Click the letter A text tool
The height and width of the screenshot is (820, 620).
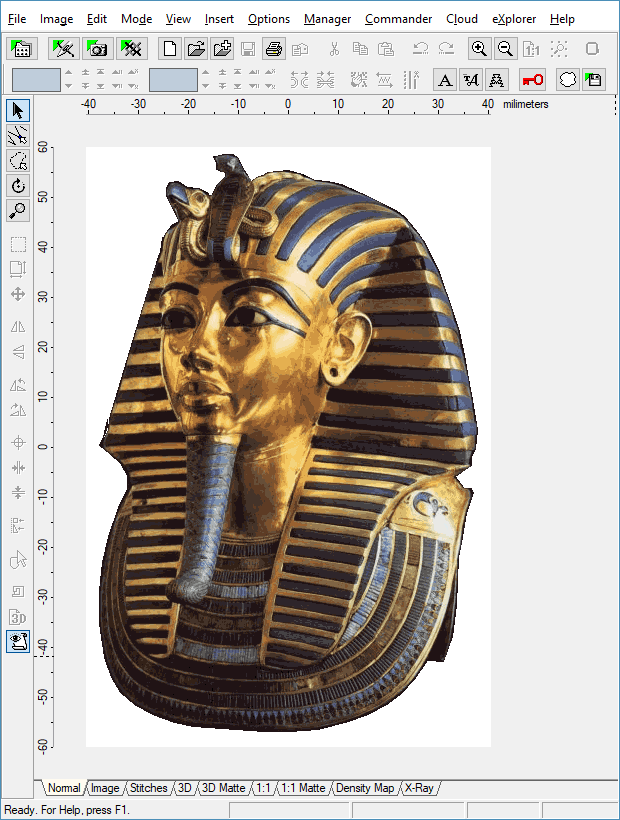(445, 80)
